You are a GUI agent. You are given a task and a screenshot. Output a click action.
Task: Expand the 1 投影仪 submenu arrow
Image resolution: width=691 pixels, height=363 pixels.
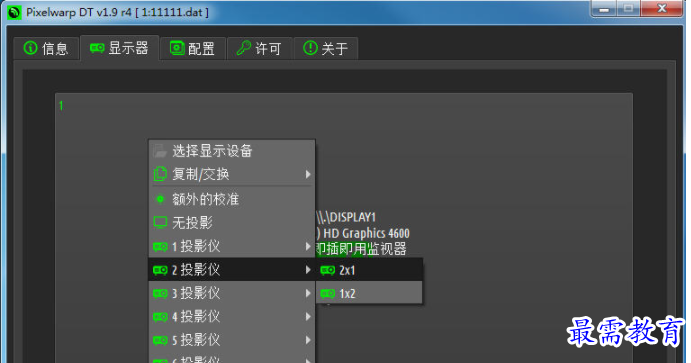coord(308,246)
